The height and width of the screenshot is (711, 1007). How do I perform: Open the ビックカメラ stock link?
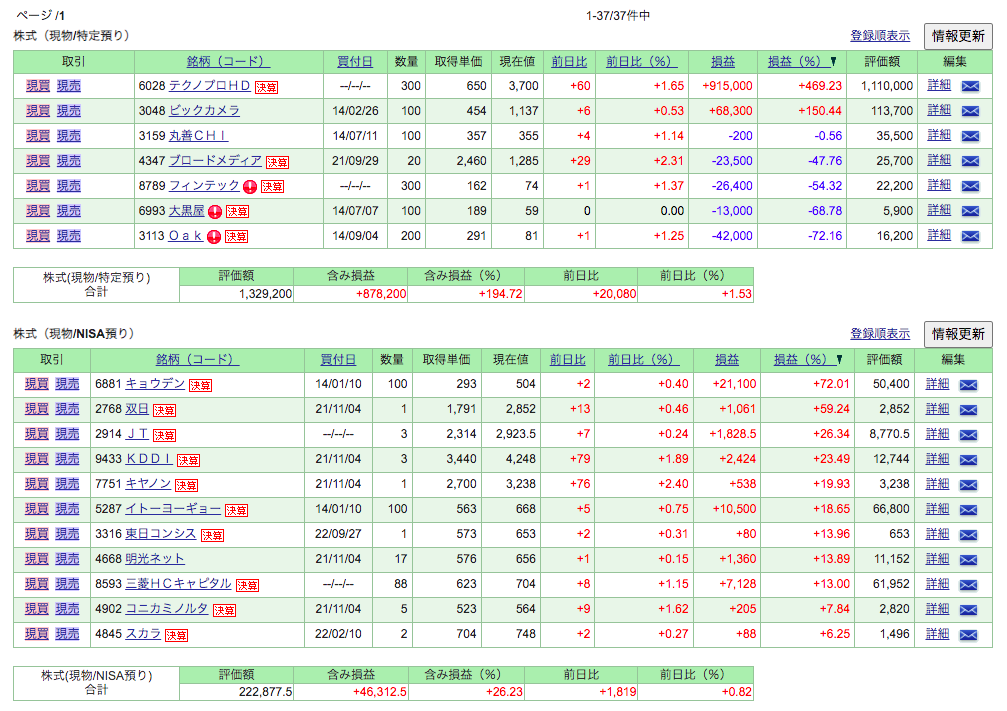(204, 110)
